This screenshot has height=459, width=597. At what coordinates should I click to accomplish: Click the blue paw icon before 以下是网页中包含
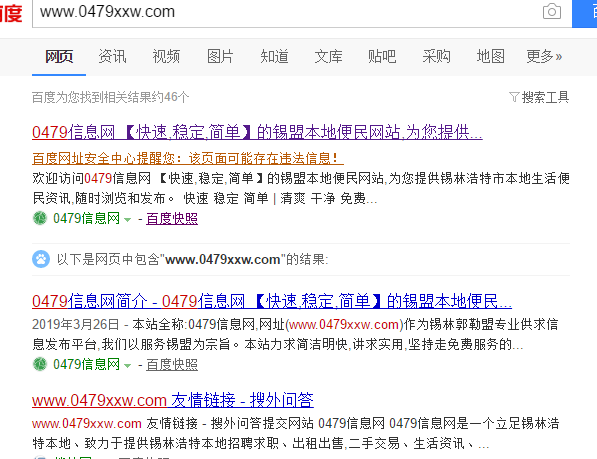[x=41, y=259]
